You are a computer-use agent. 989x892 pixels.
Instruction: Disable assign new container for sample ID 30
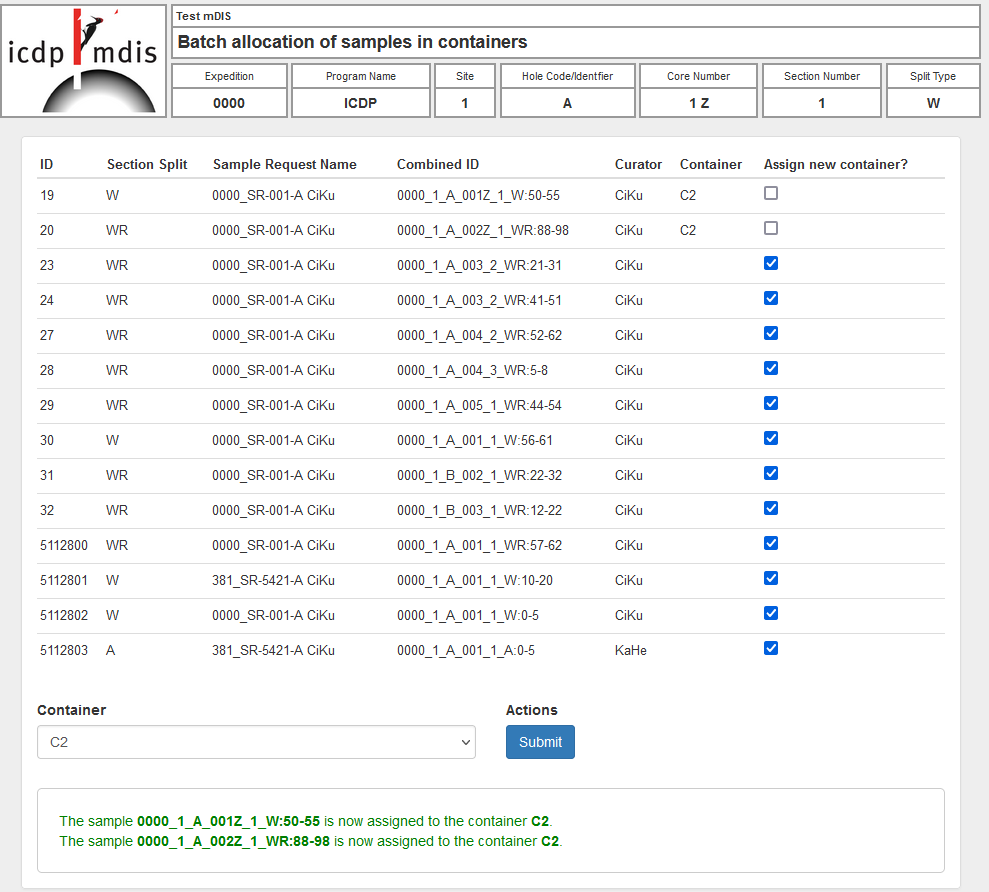pos(770,438)
